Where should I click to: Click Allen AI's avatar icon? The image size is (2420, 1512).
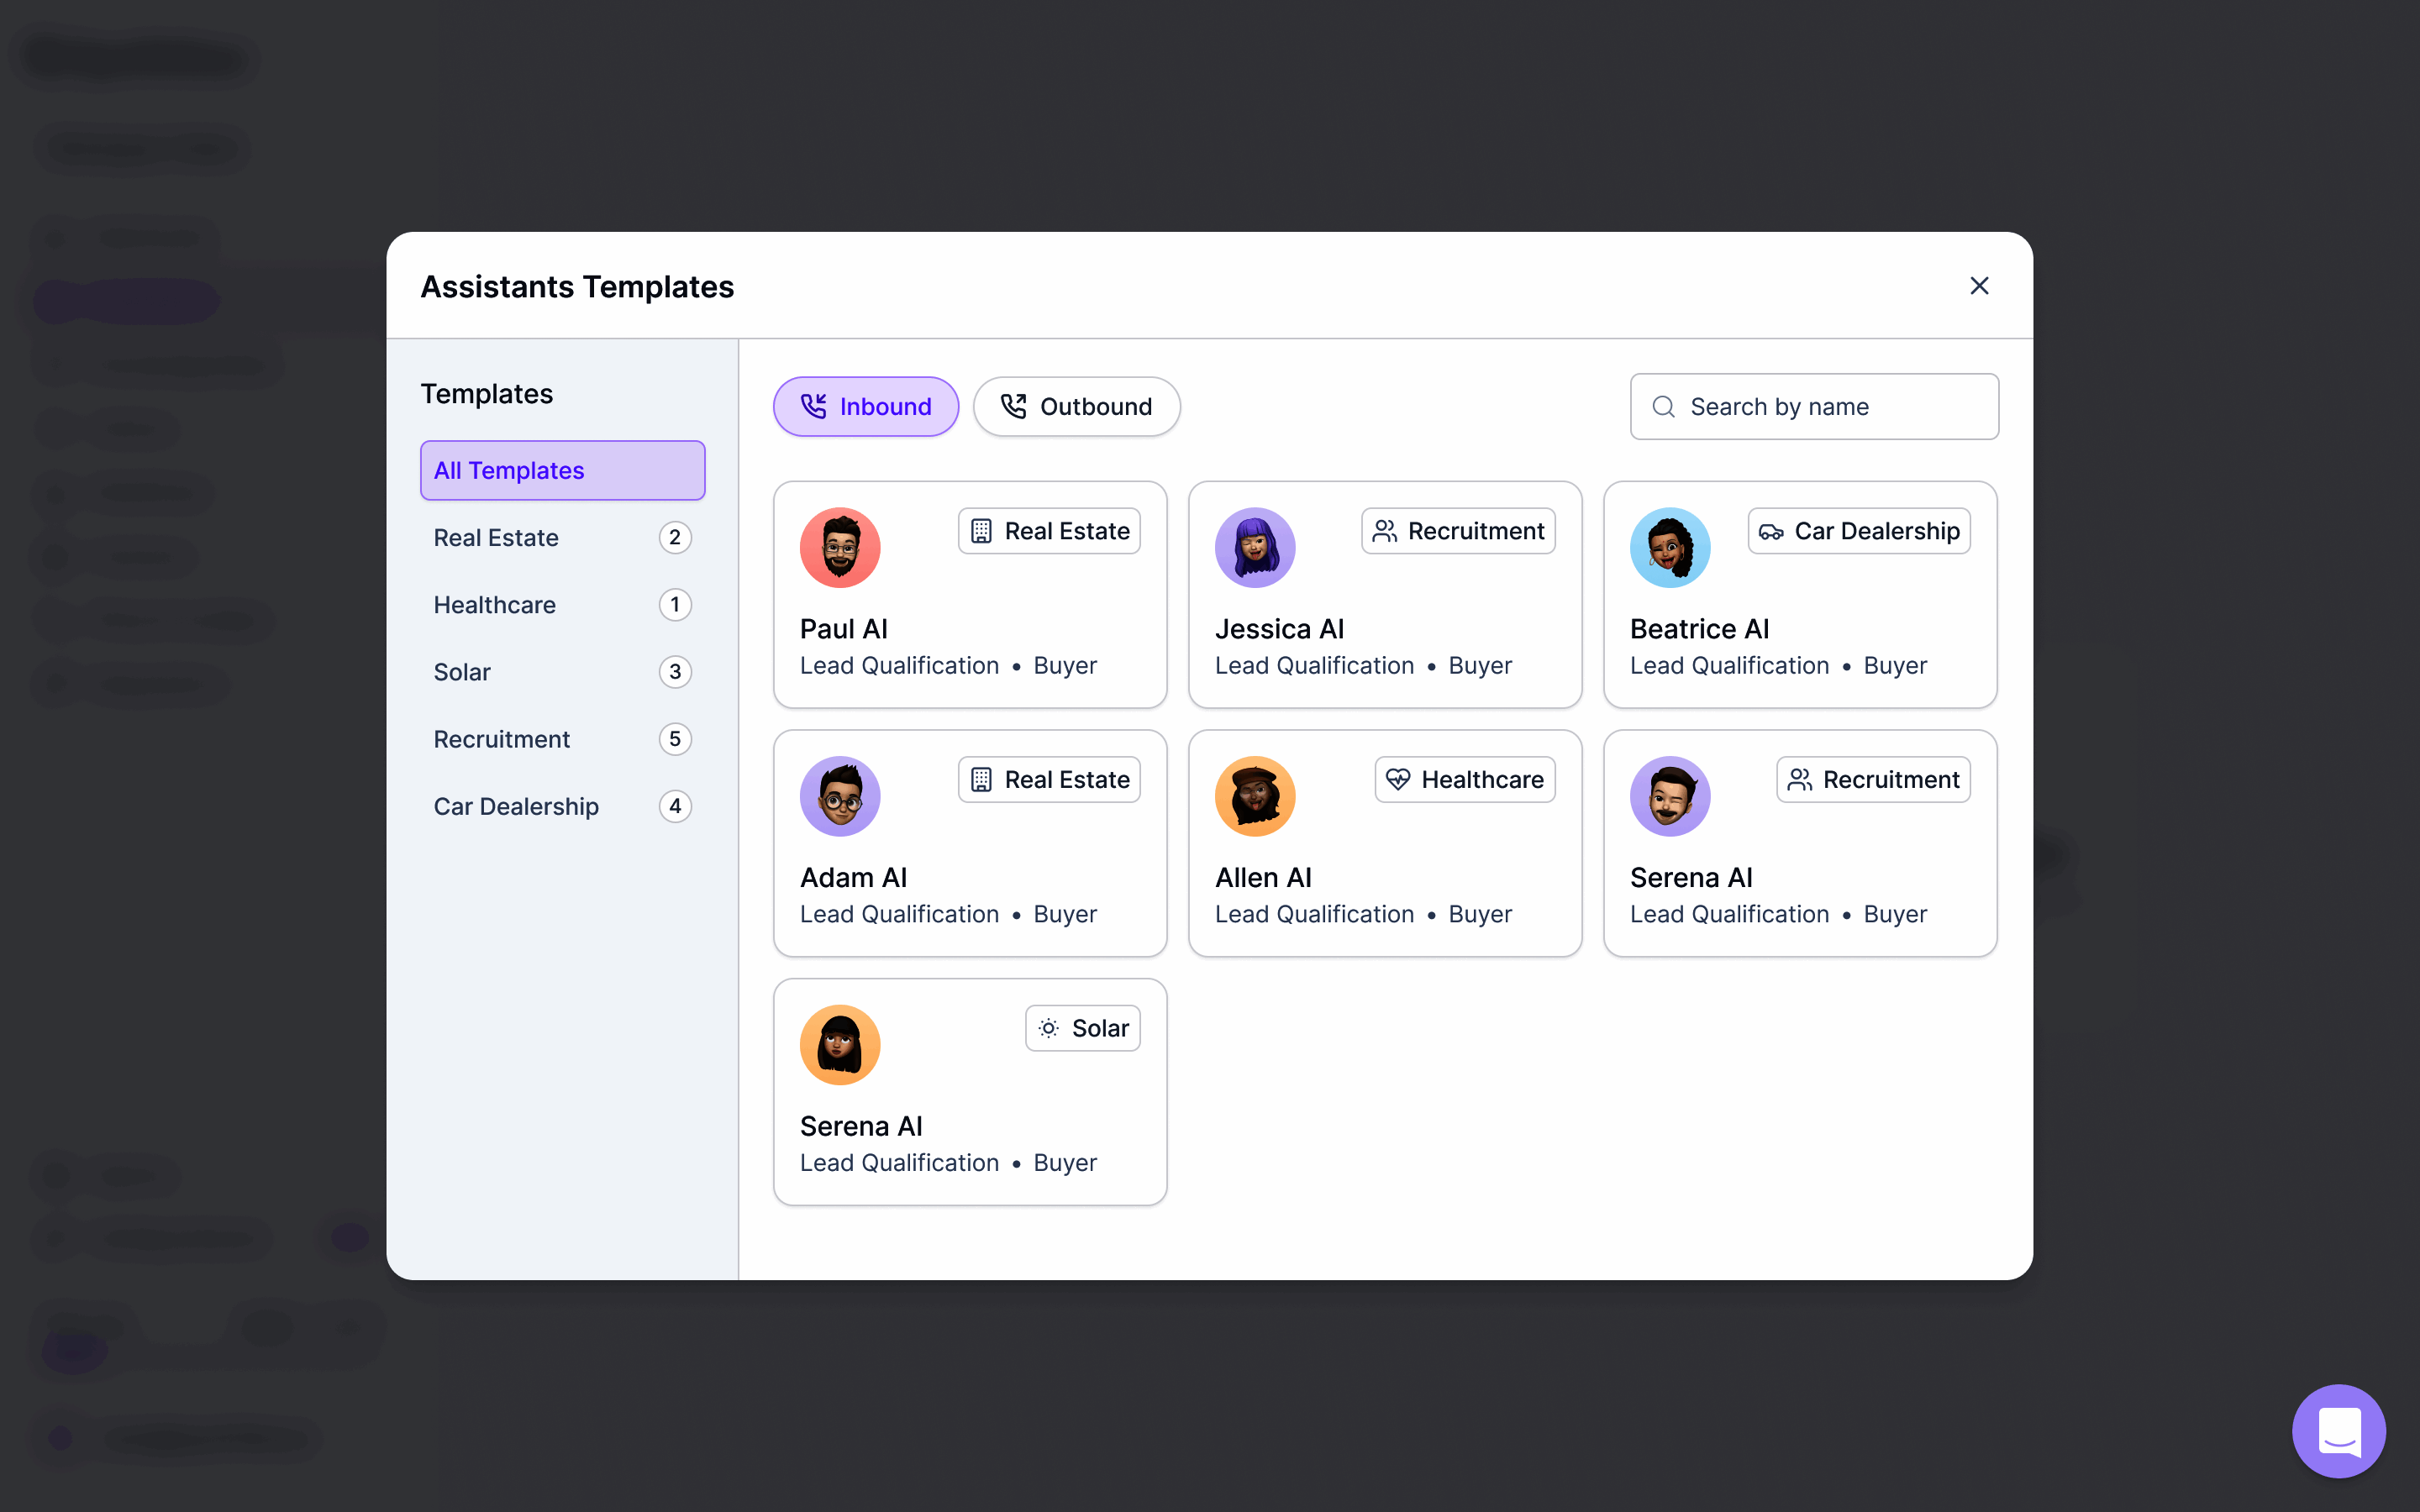pos(1255,796)
